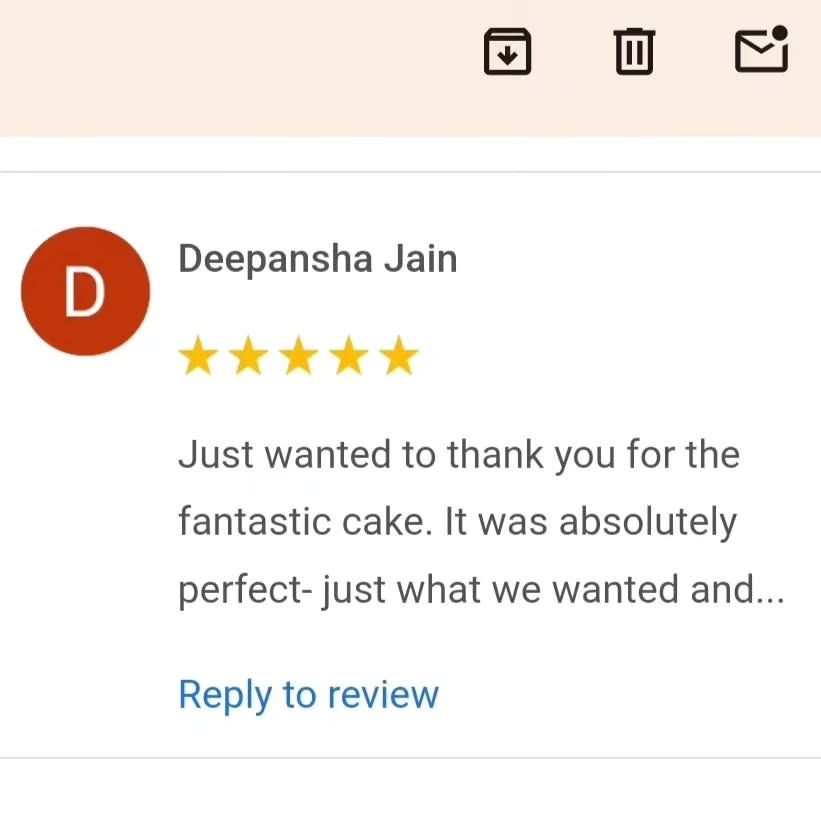Click the review line starting 'perfect- just what'
Viewport: 821px width, 821px height.
click(x=481, y=591)
